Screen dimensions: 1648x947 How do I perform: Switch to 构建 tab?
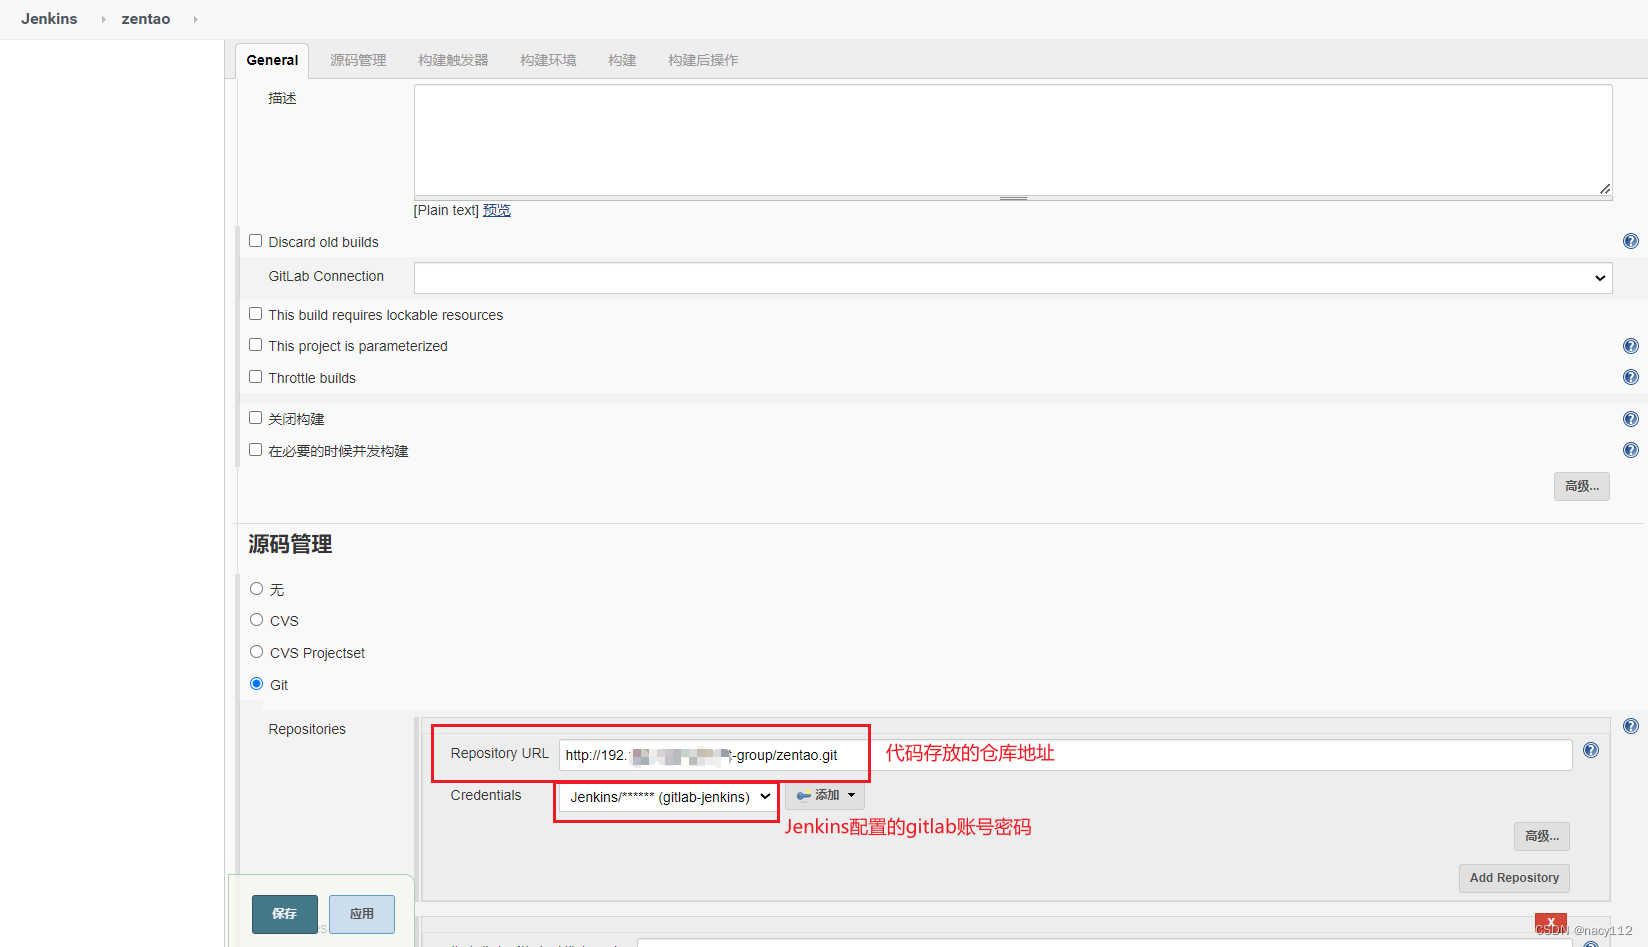pos(622,60)
